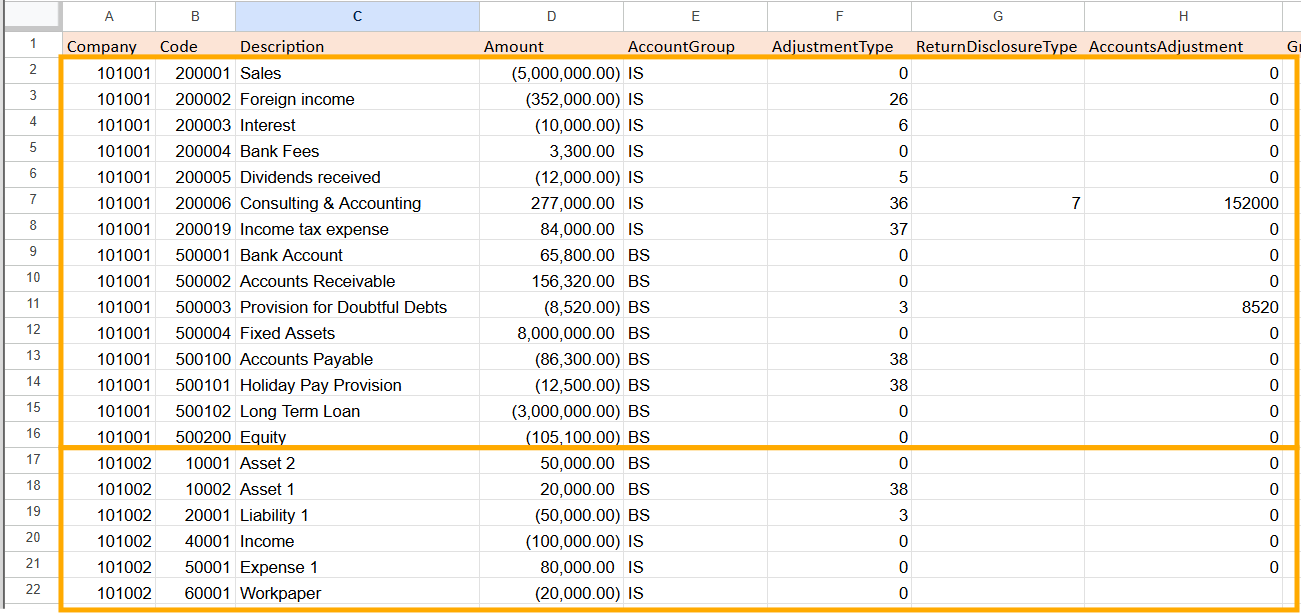Click the 'Sales' description cell
This screenshot has height=613, width=1301.
(x=358, y=73)
